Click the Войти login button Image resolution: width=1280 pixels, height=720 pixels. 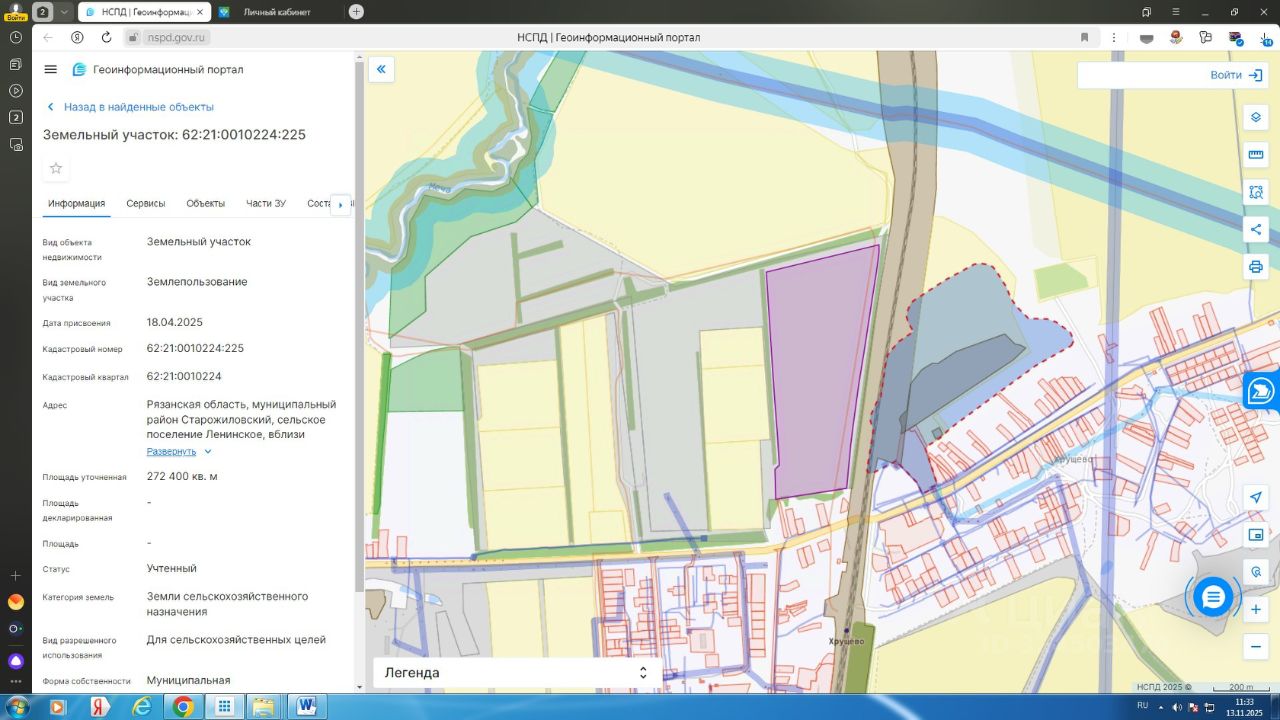click(x=1236, y=75)
